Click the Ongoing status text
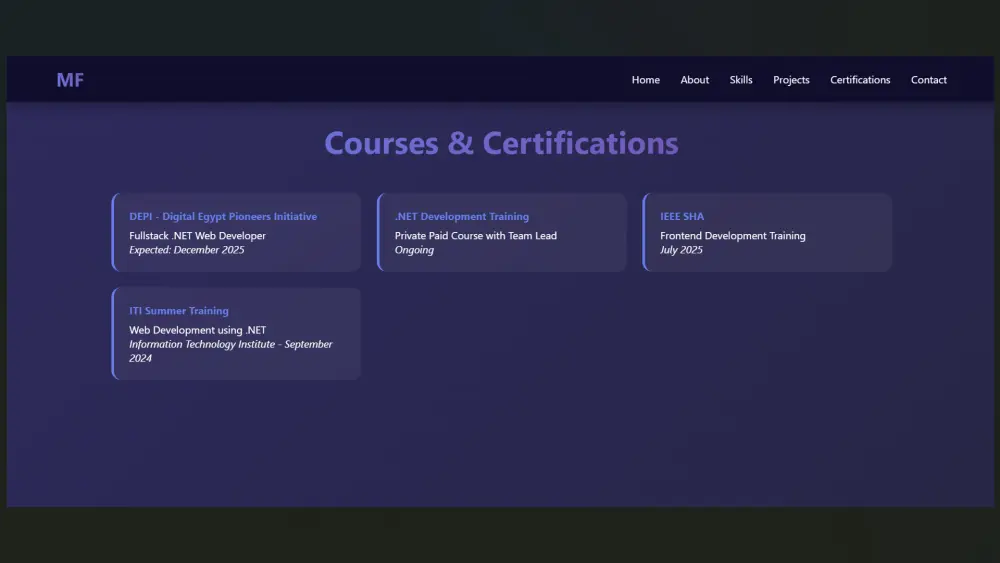Viewport: 1000px width, 563px height. click(x=414, y=250)
